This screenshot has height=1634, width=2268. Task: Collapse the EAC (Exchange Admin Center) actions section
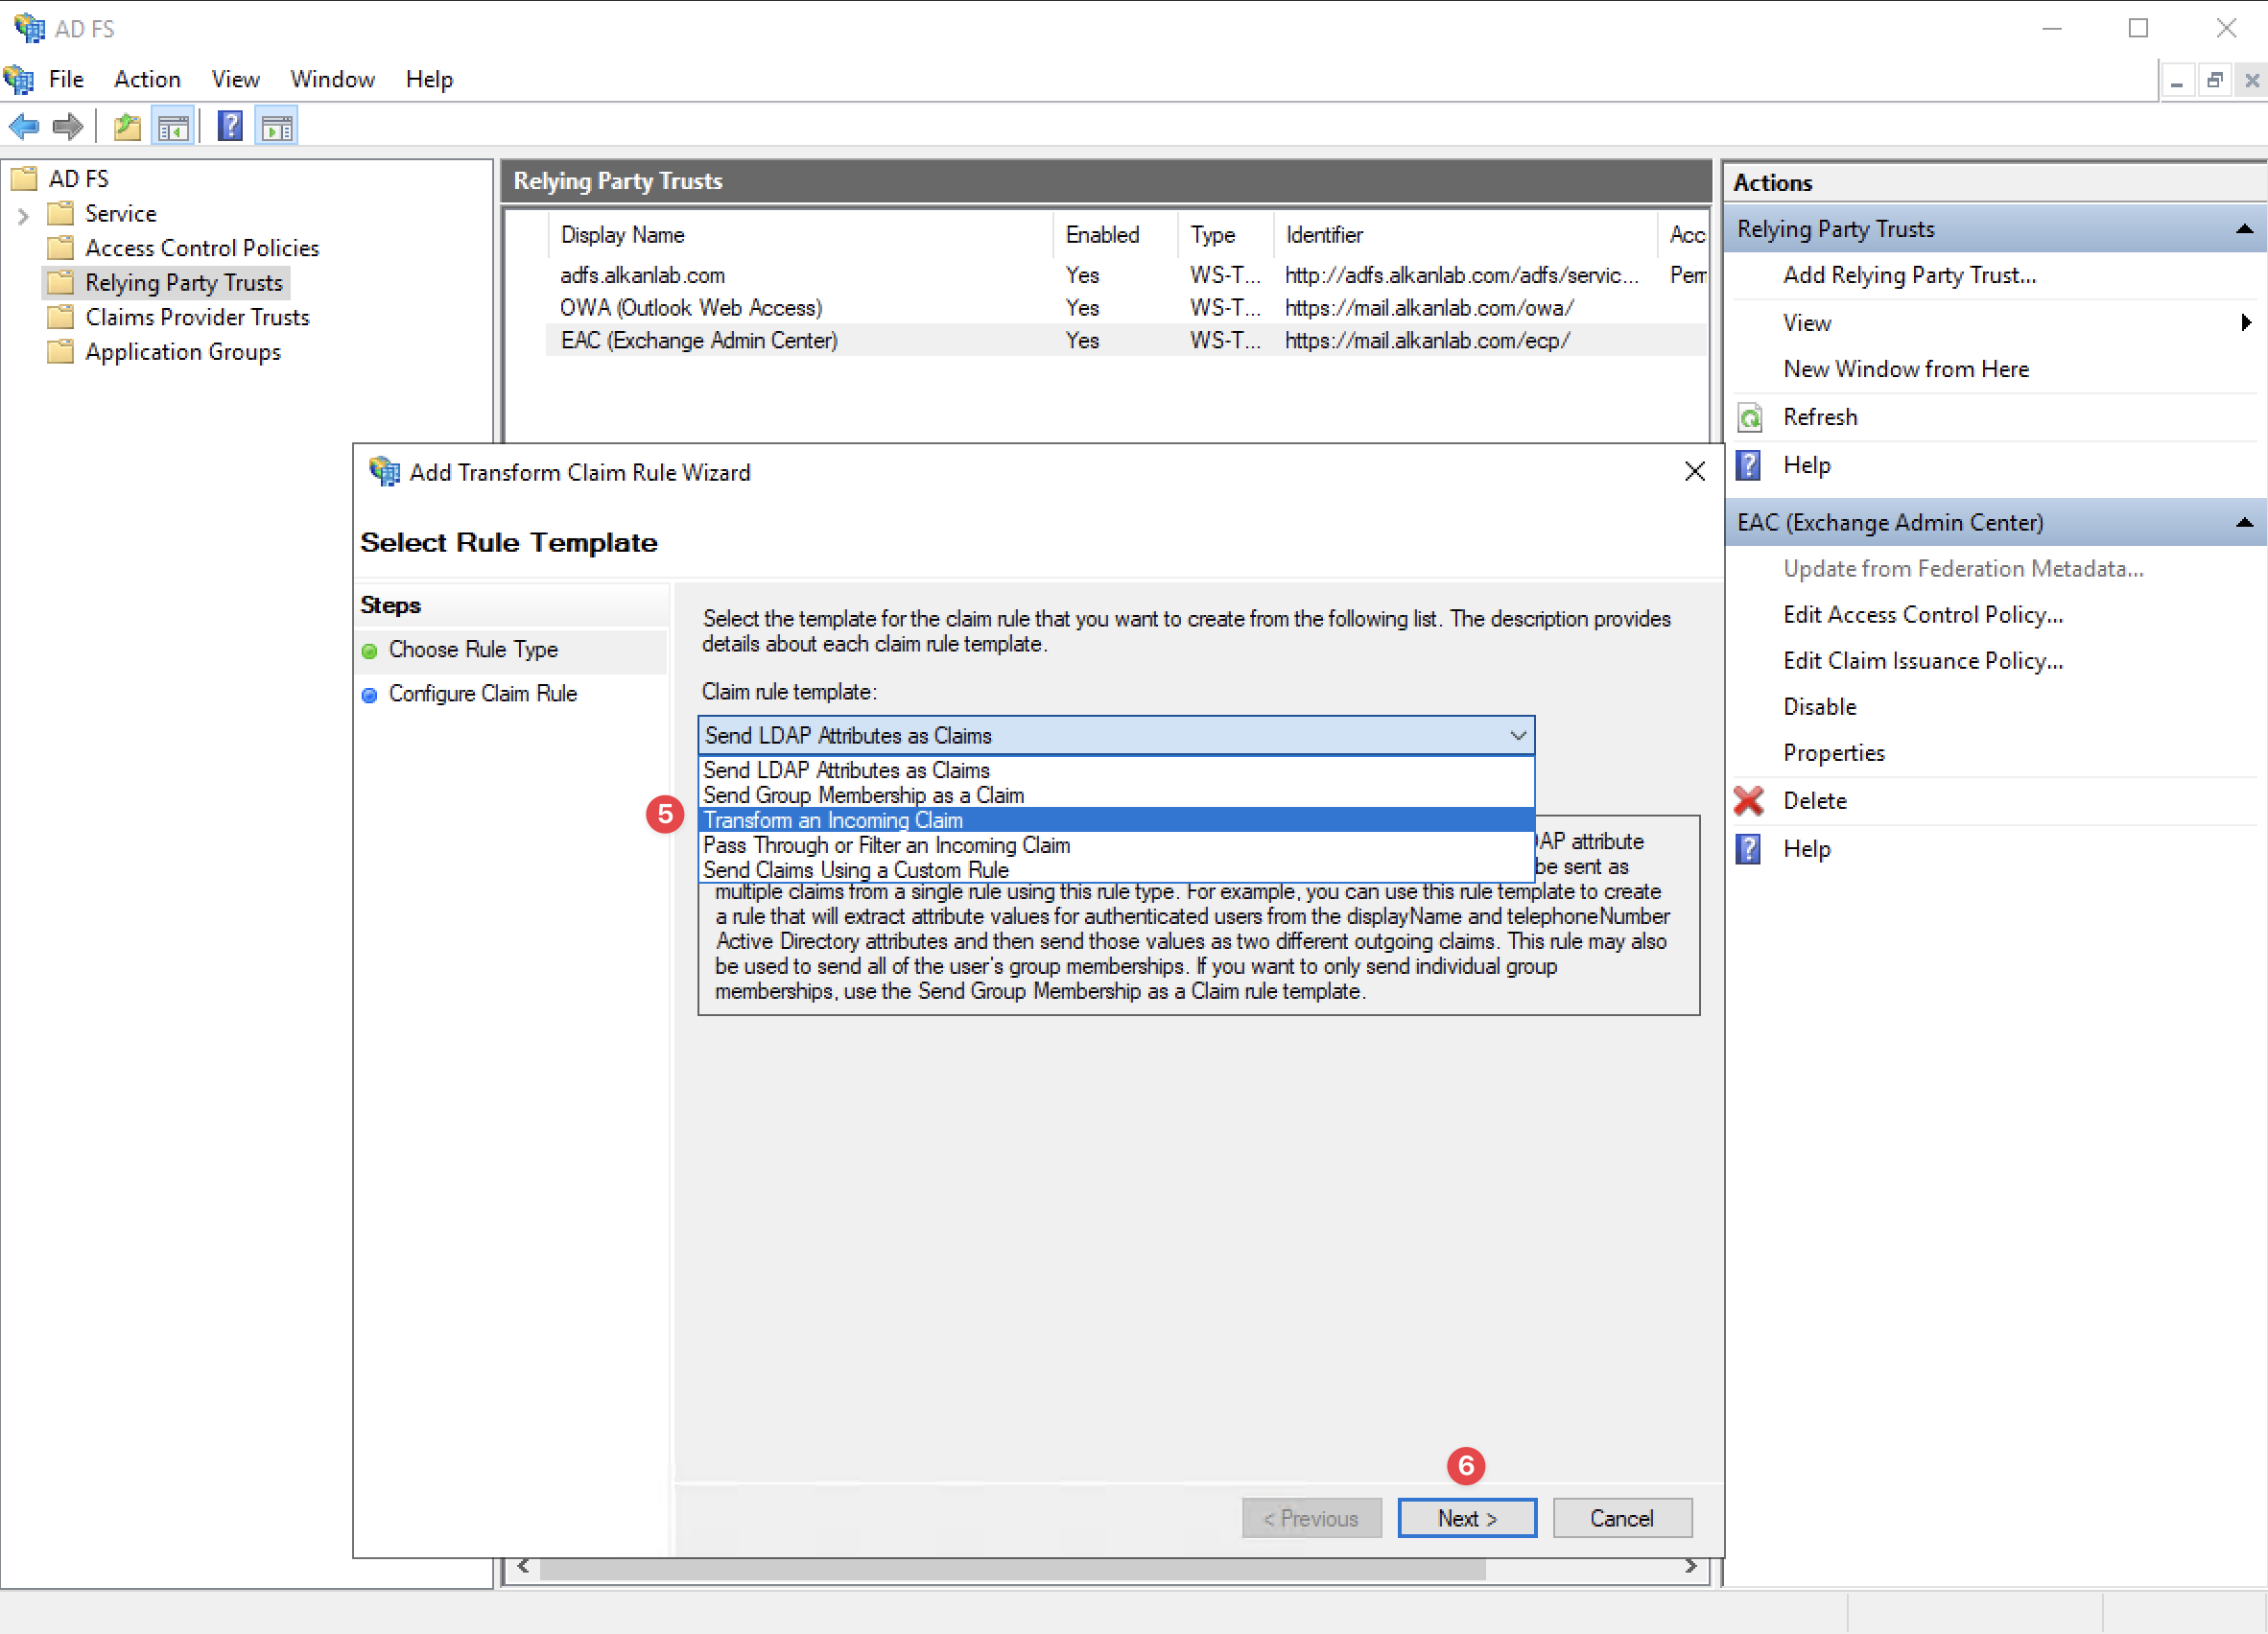point(2244,523)
